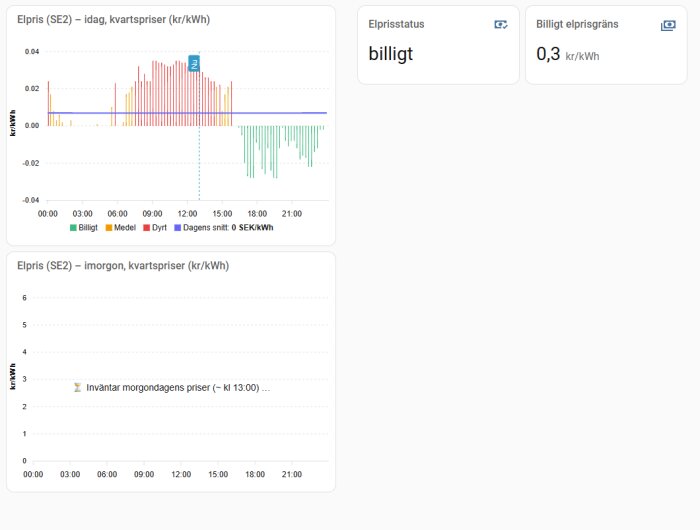Click the hourglass icon beside Inväntar message

click(x=77, y=387)
